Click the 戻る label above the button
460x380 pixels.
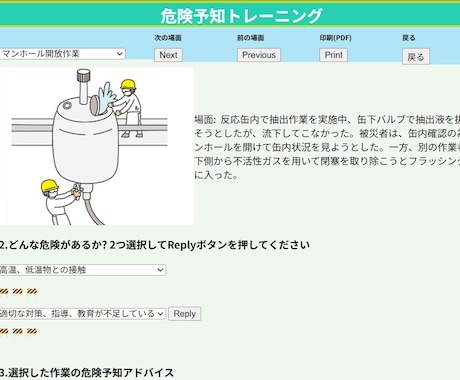pyautogui.click(x=409, y=38)
